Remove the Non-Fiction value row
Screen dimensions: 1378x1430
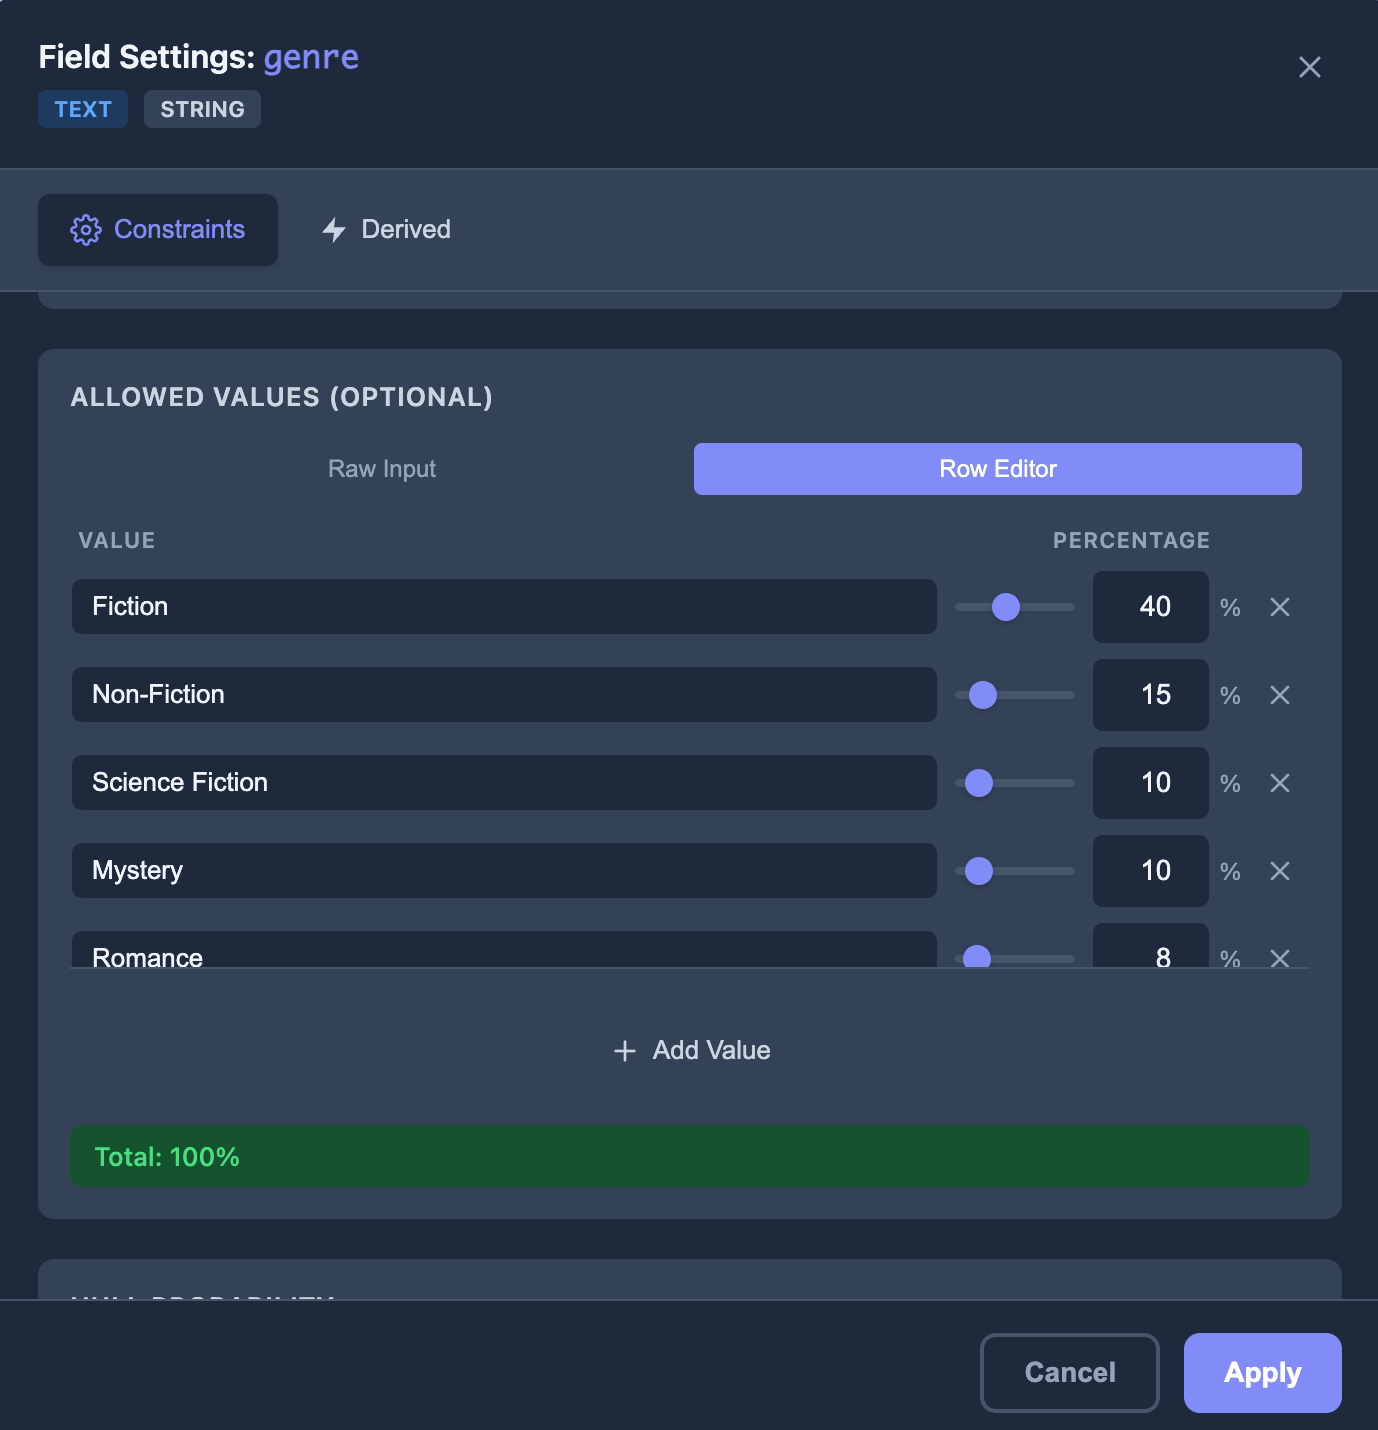pyautogui.click(x=1280, y=695)
